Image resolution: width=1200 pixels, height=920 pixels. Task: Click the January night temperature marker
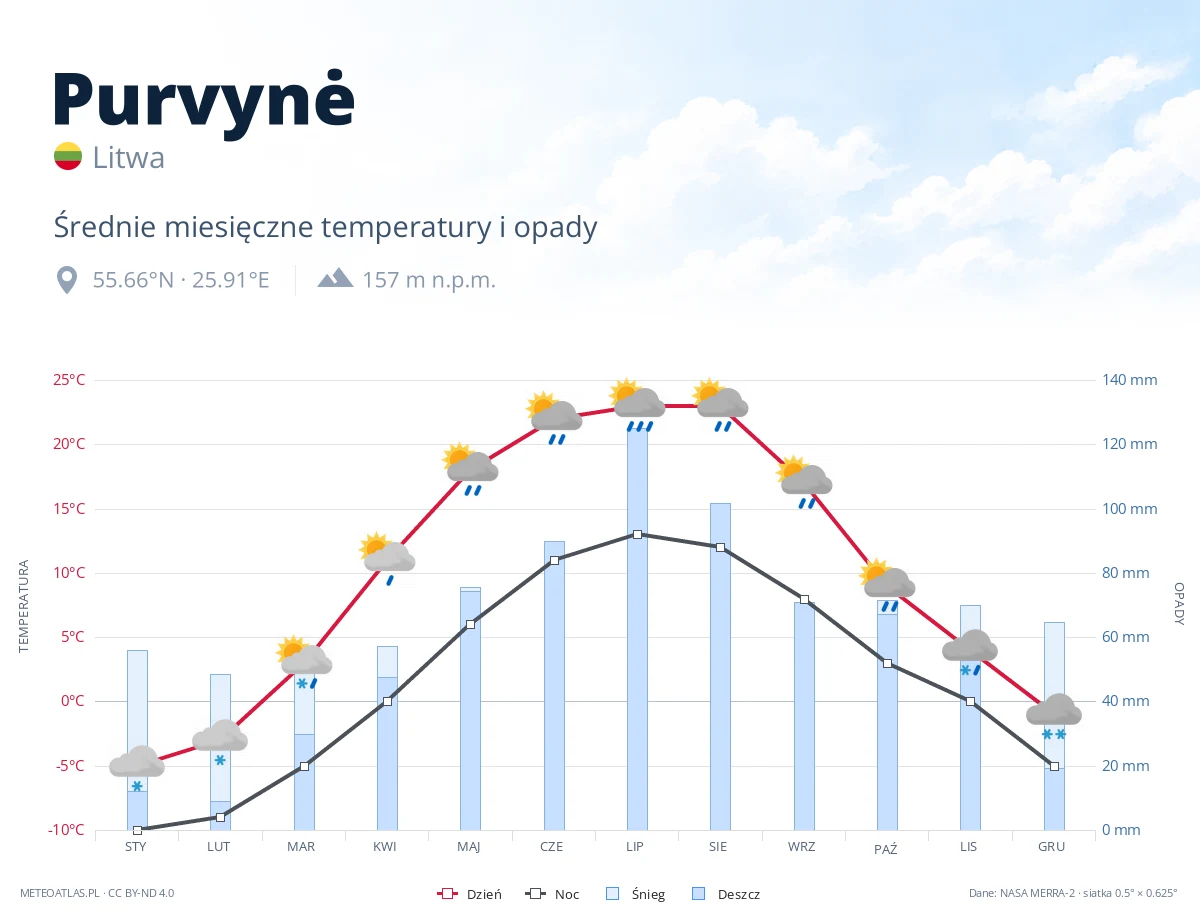(x=137, y=830)
